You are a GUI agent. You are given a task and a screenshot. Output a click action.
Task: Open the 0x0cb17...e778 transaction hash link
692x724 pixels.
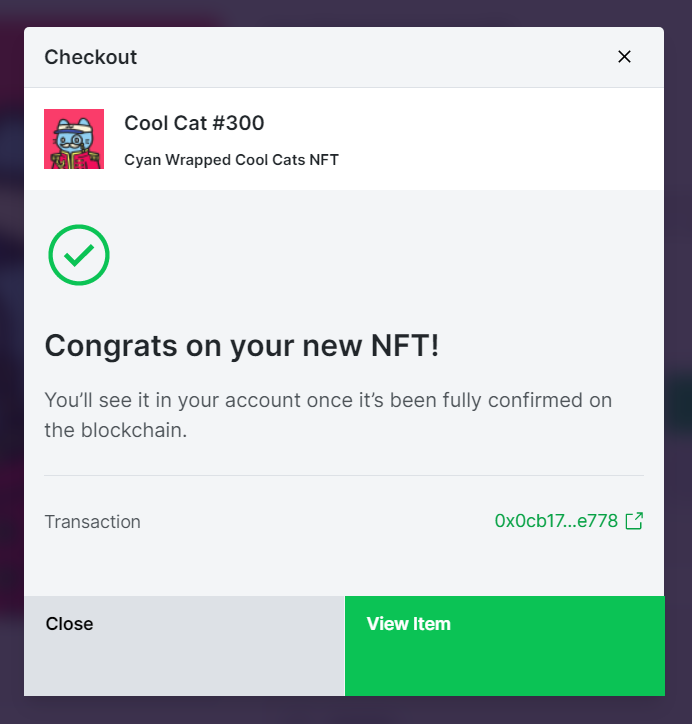tap(556, 521)
